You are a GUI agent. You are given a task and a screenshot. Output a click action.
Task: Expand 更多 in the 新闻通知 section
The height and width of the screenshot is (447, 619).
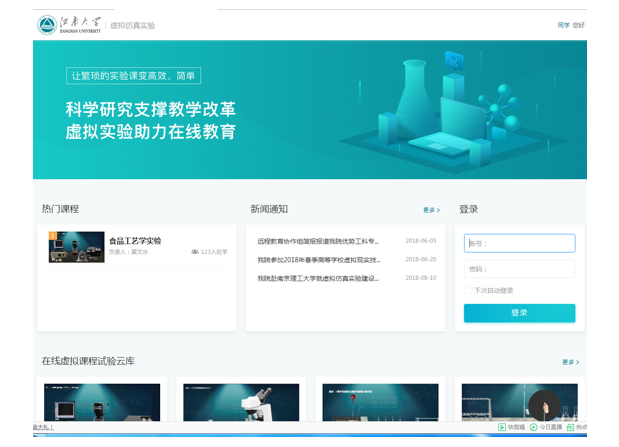[430, 210]
